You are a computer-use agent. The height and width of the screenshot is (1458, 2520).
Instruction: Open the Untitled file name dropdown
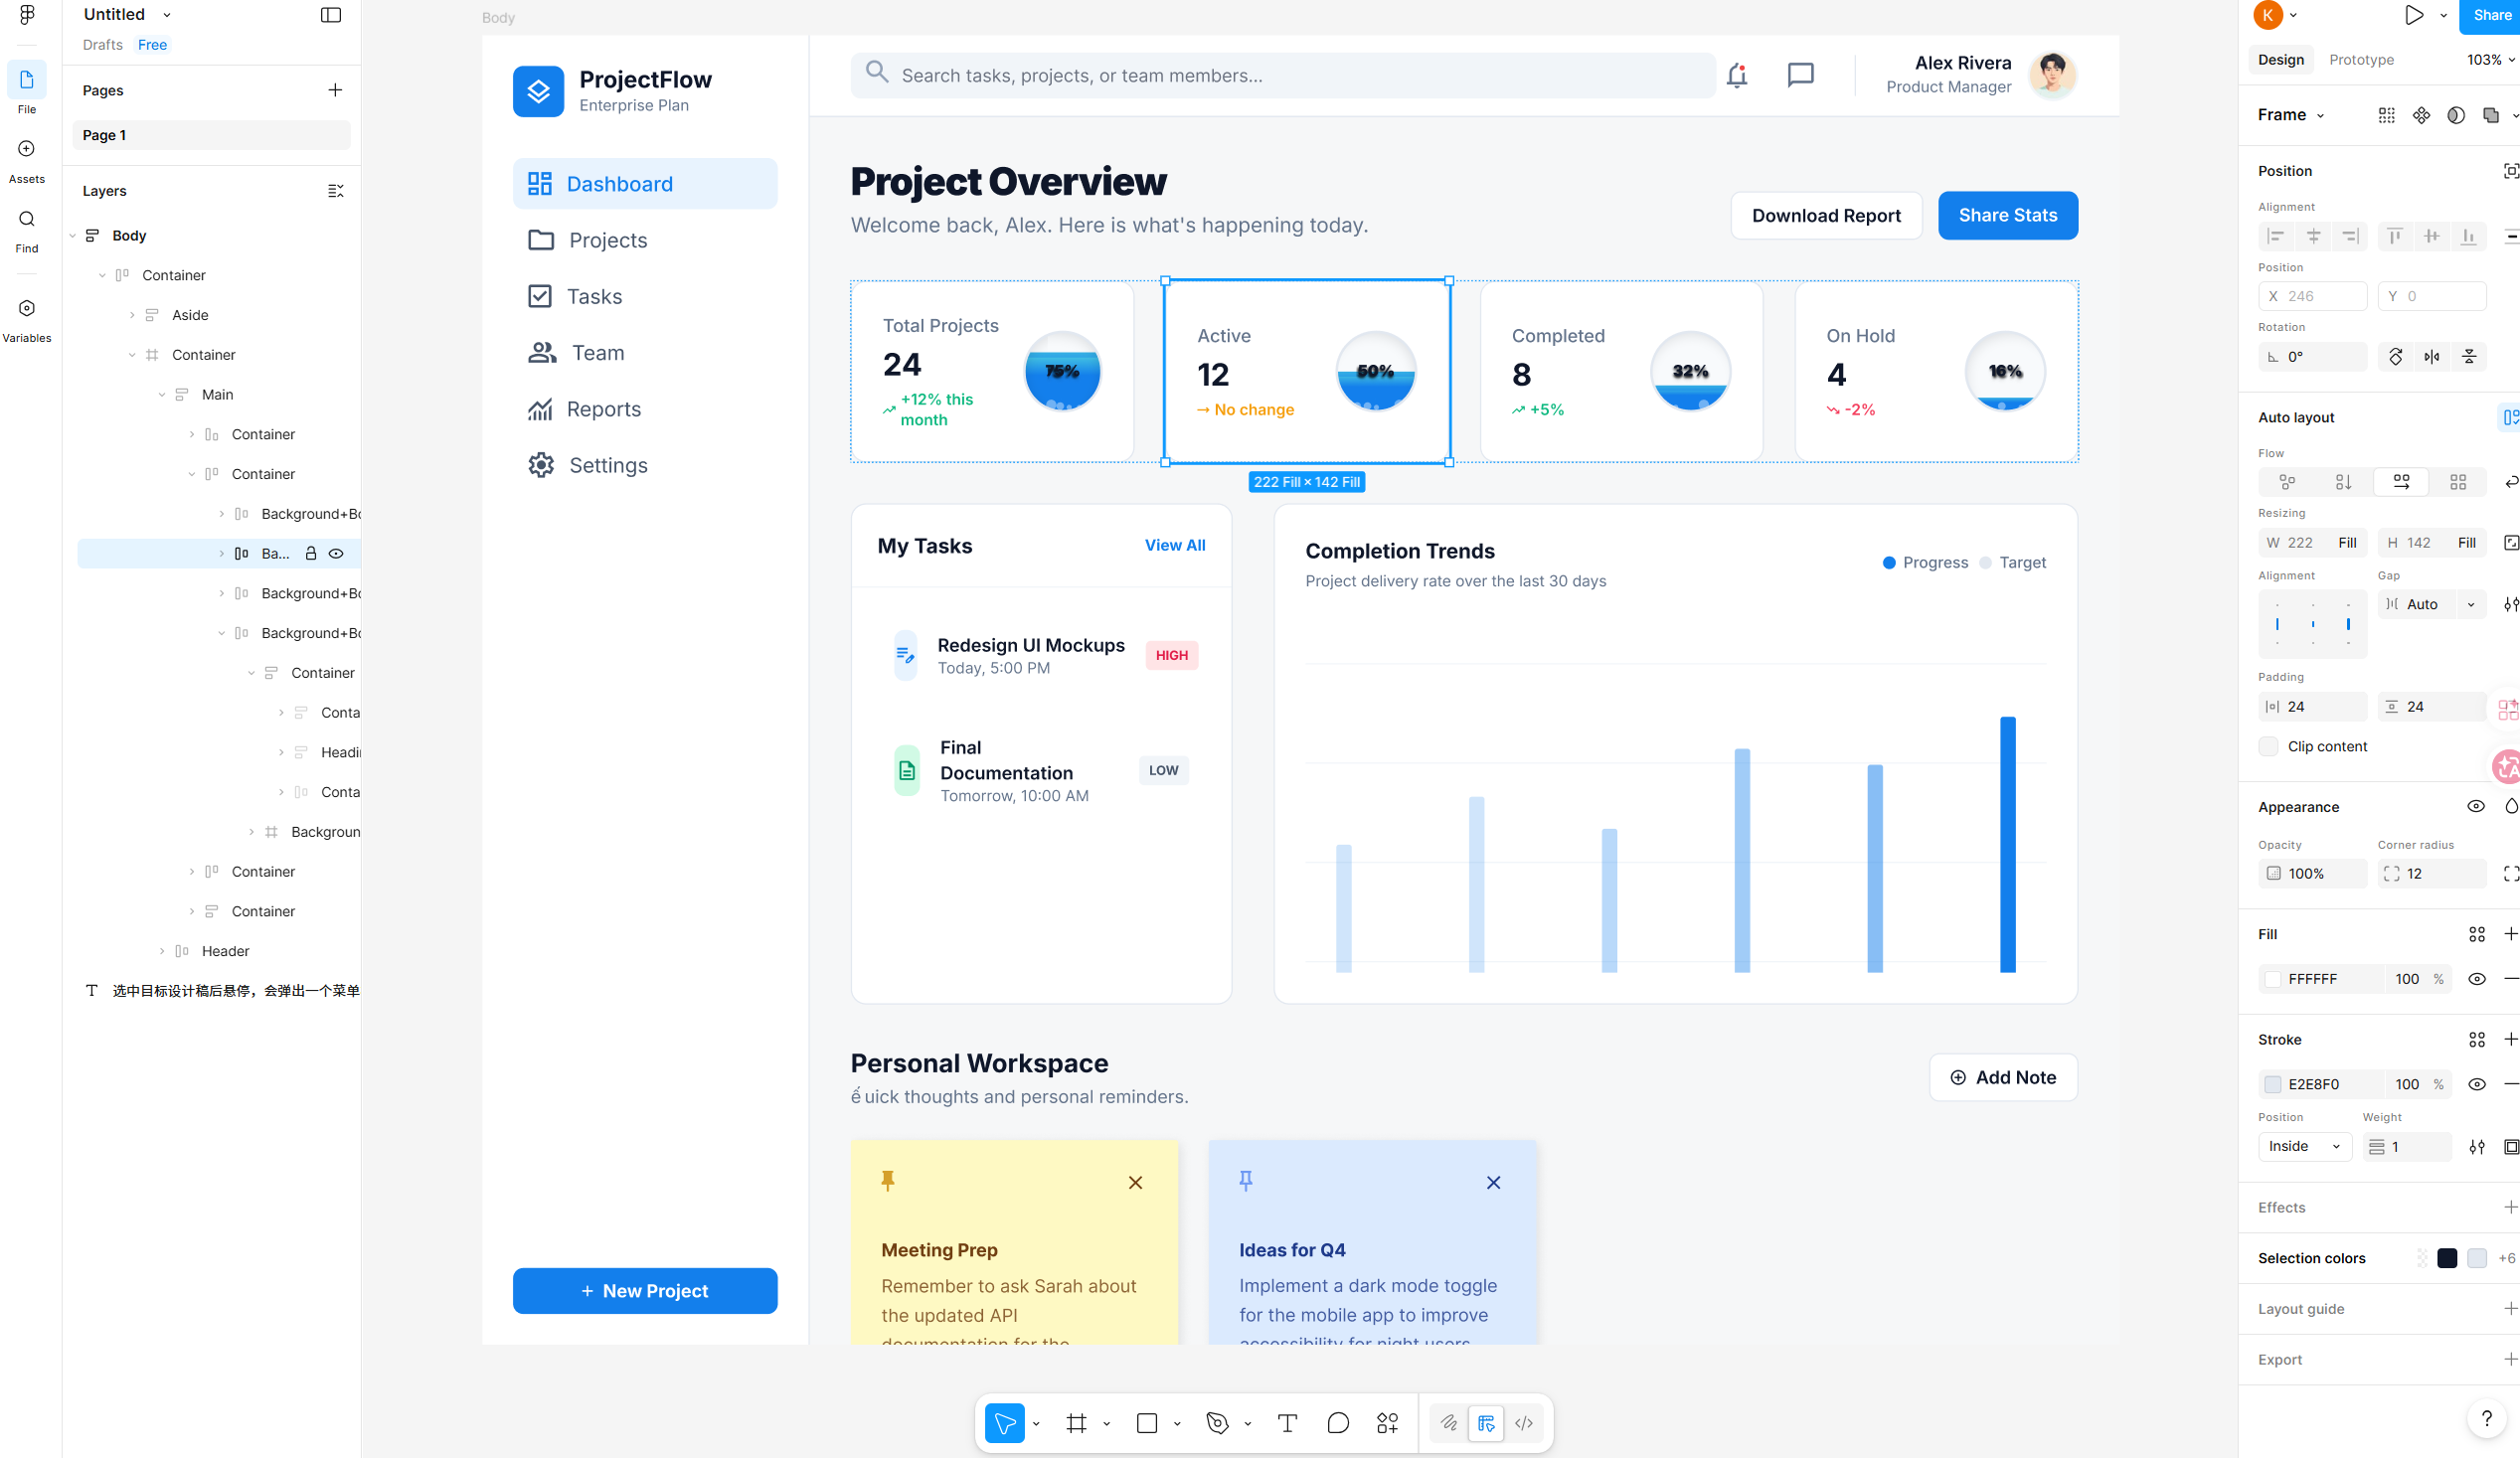167,15
